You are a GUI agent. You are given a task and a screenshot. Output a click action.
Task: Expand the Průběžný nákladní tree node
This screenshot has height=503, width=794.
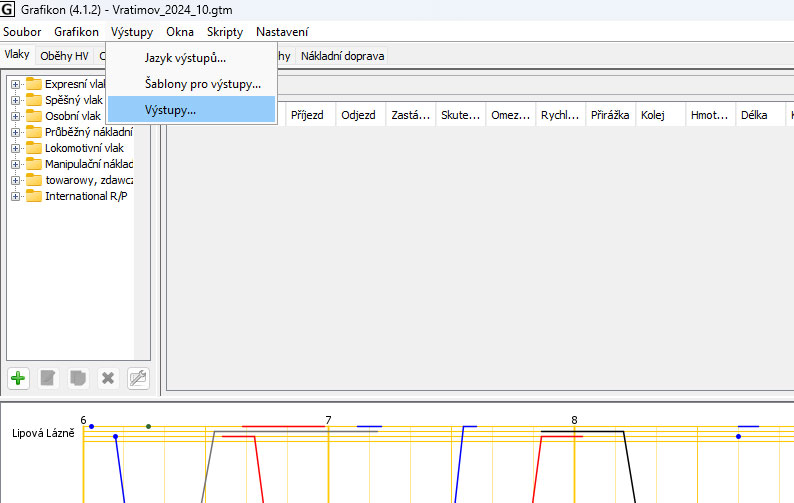[x=16, y=132]
